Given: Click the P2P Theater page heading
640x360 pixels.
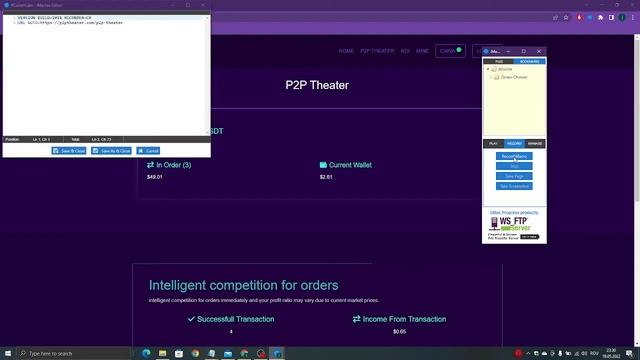Looking at the screenshot, I should [317, 85].
